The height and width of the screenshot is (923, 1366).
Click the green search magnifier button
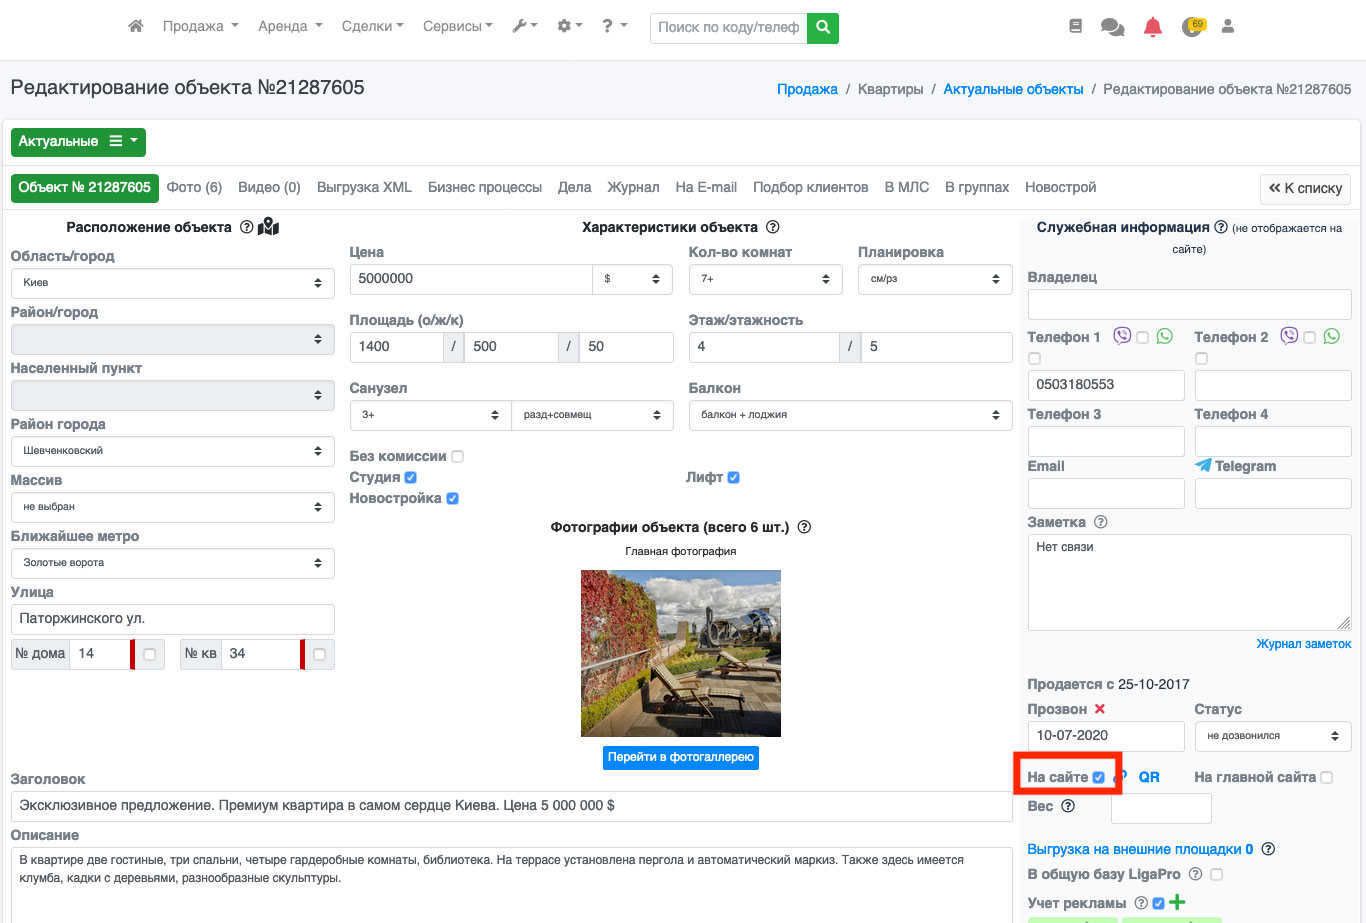[823, 28]
